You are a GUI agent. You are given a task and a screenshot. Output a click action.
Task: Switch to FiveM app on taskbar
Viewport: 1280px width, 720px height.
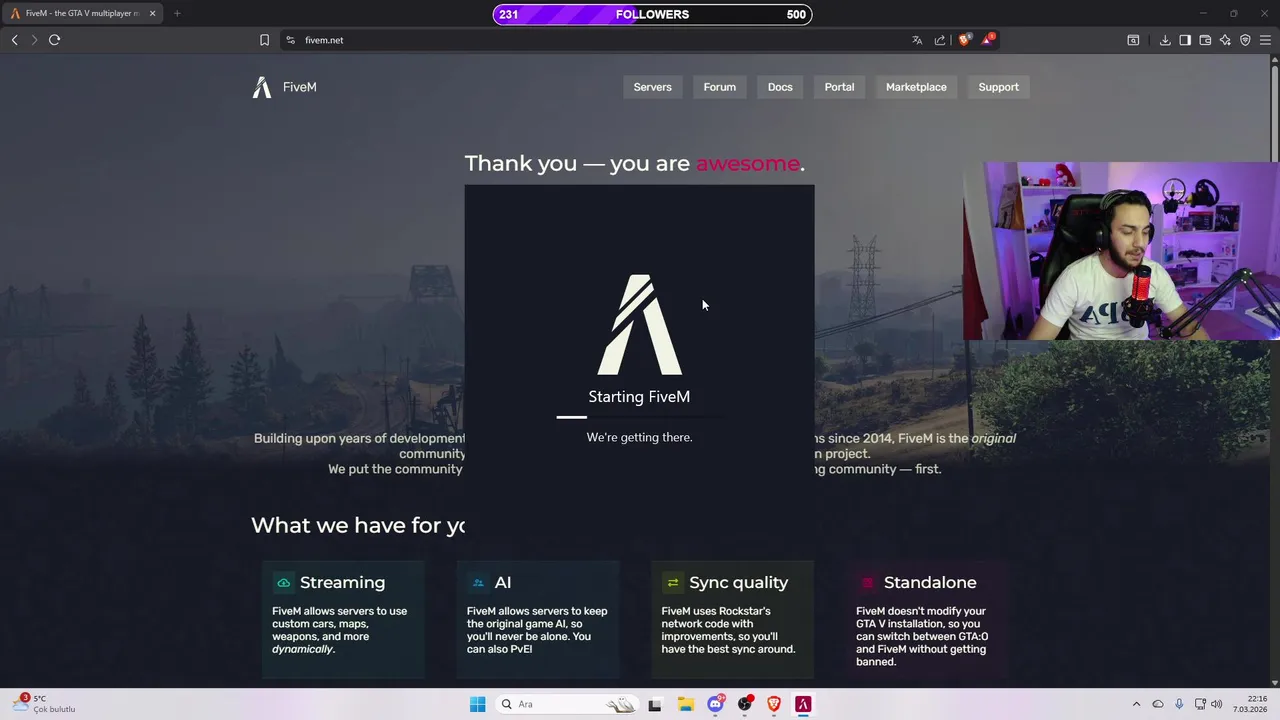coord(803,704)
